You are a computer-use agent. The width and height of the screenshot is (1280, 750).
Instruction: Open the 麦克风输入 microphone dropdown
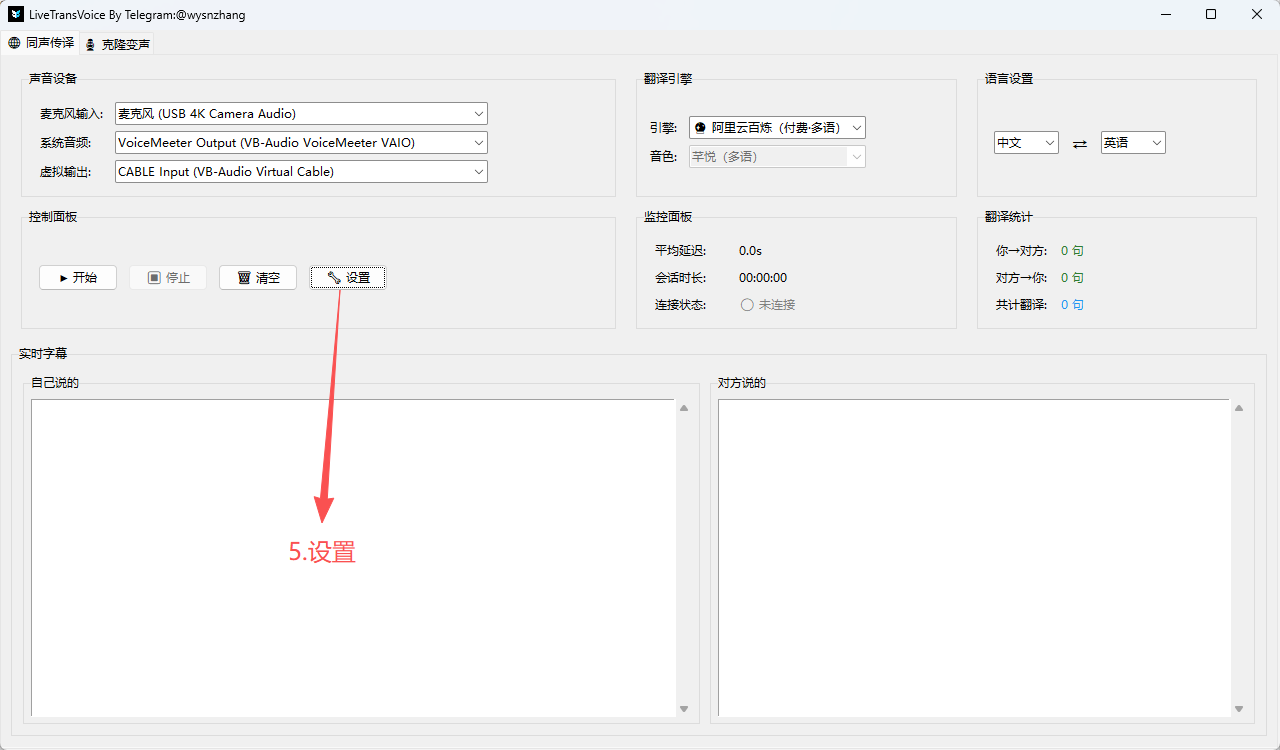(301, 114)
